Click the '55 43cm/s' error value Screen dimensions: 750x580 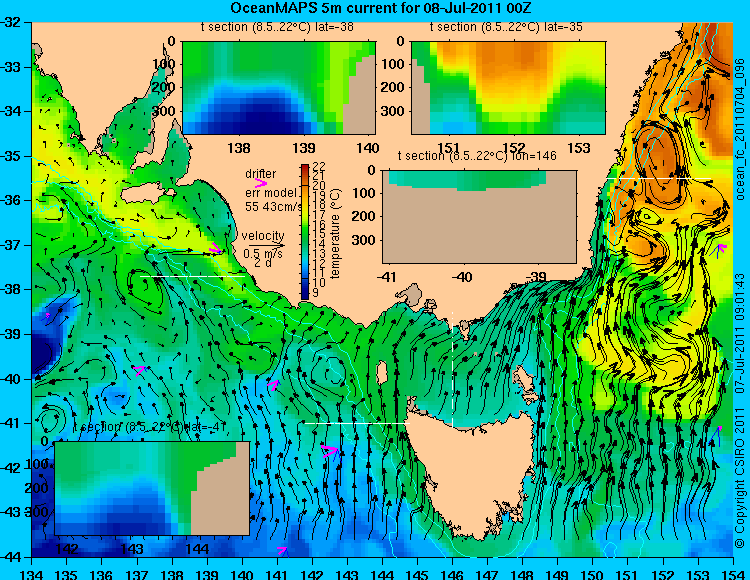click(274, 207)
